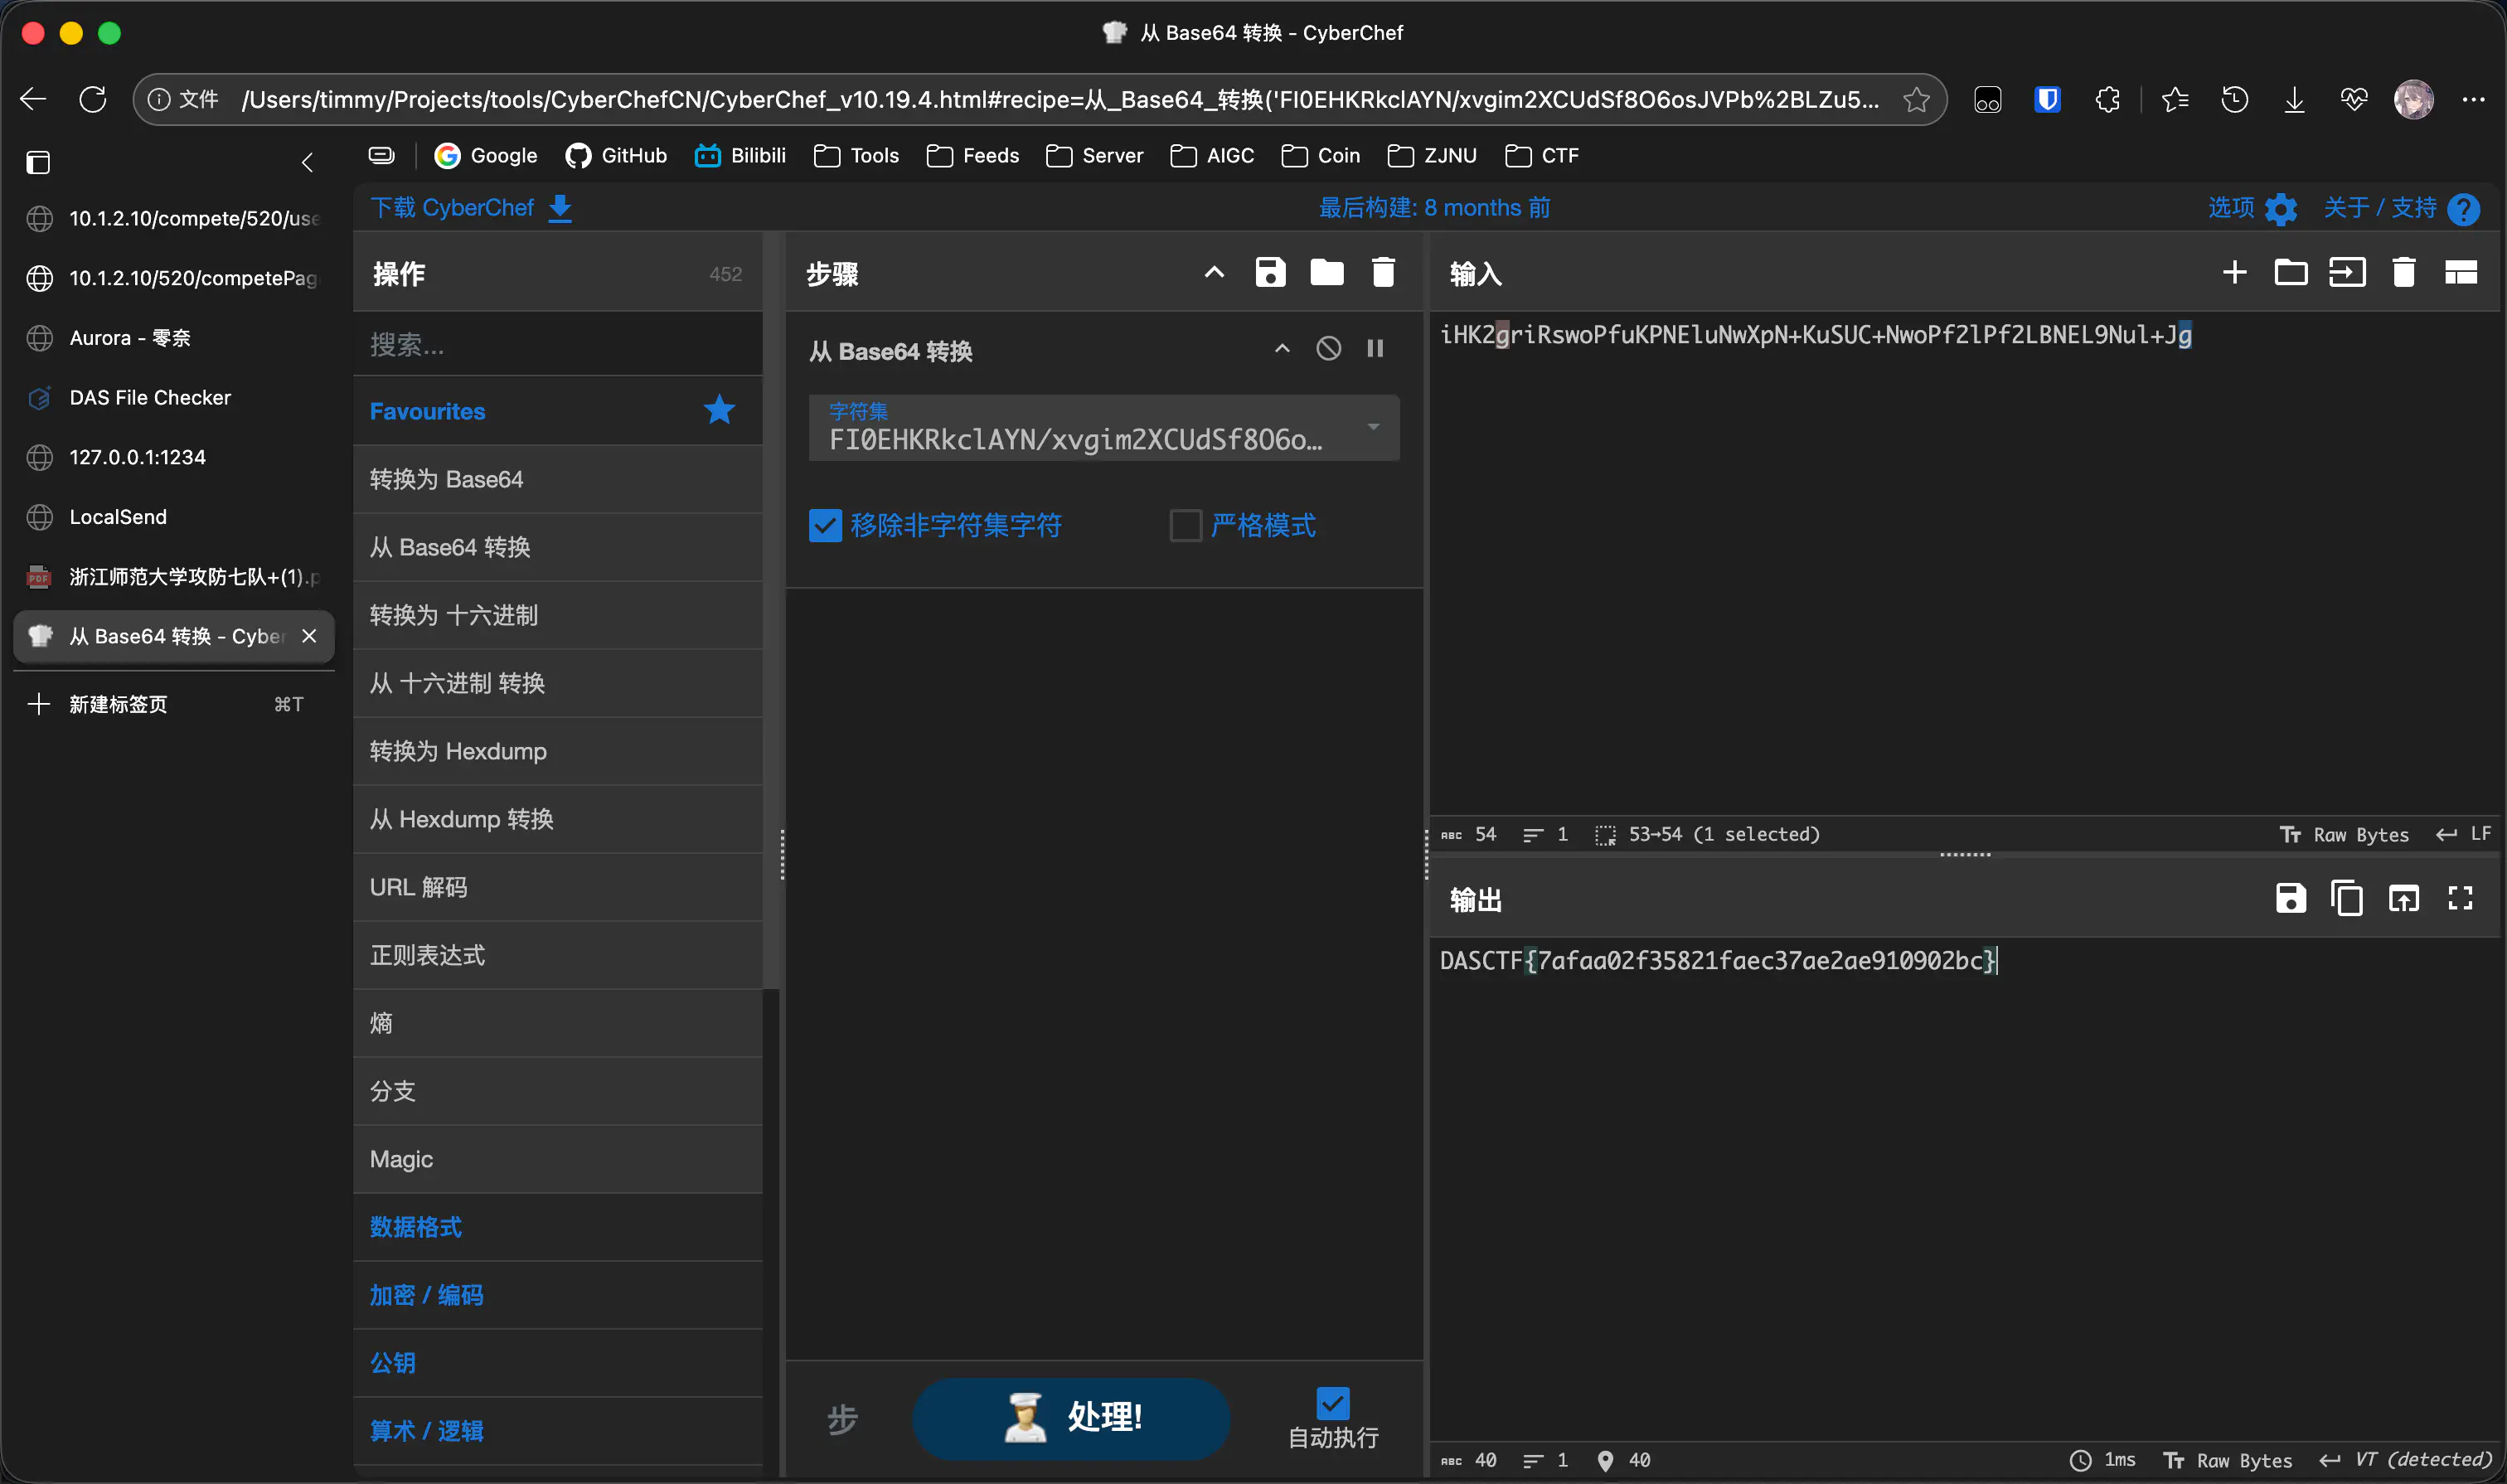Screen dimensions: 2507x1484
Task: Save the recipe with the floppy icon
Action: tap(1270, 273)
